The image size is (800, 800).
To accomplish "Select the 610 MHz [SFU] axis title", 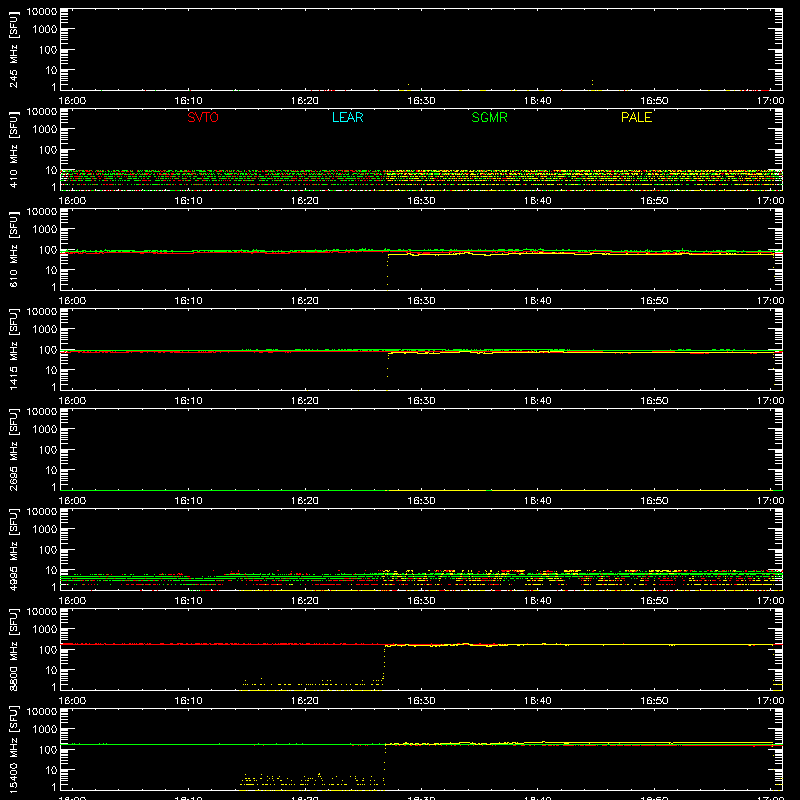I will point(14,249).
